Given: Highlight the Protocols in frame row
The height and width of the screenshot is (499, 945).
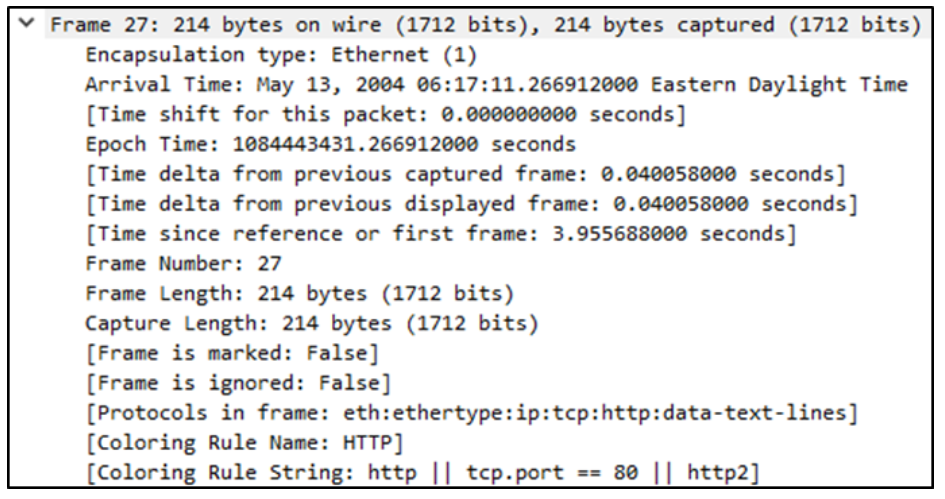Looking at the screenshot, I should [x=471, y=413].
